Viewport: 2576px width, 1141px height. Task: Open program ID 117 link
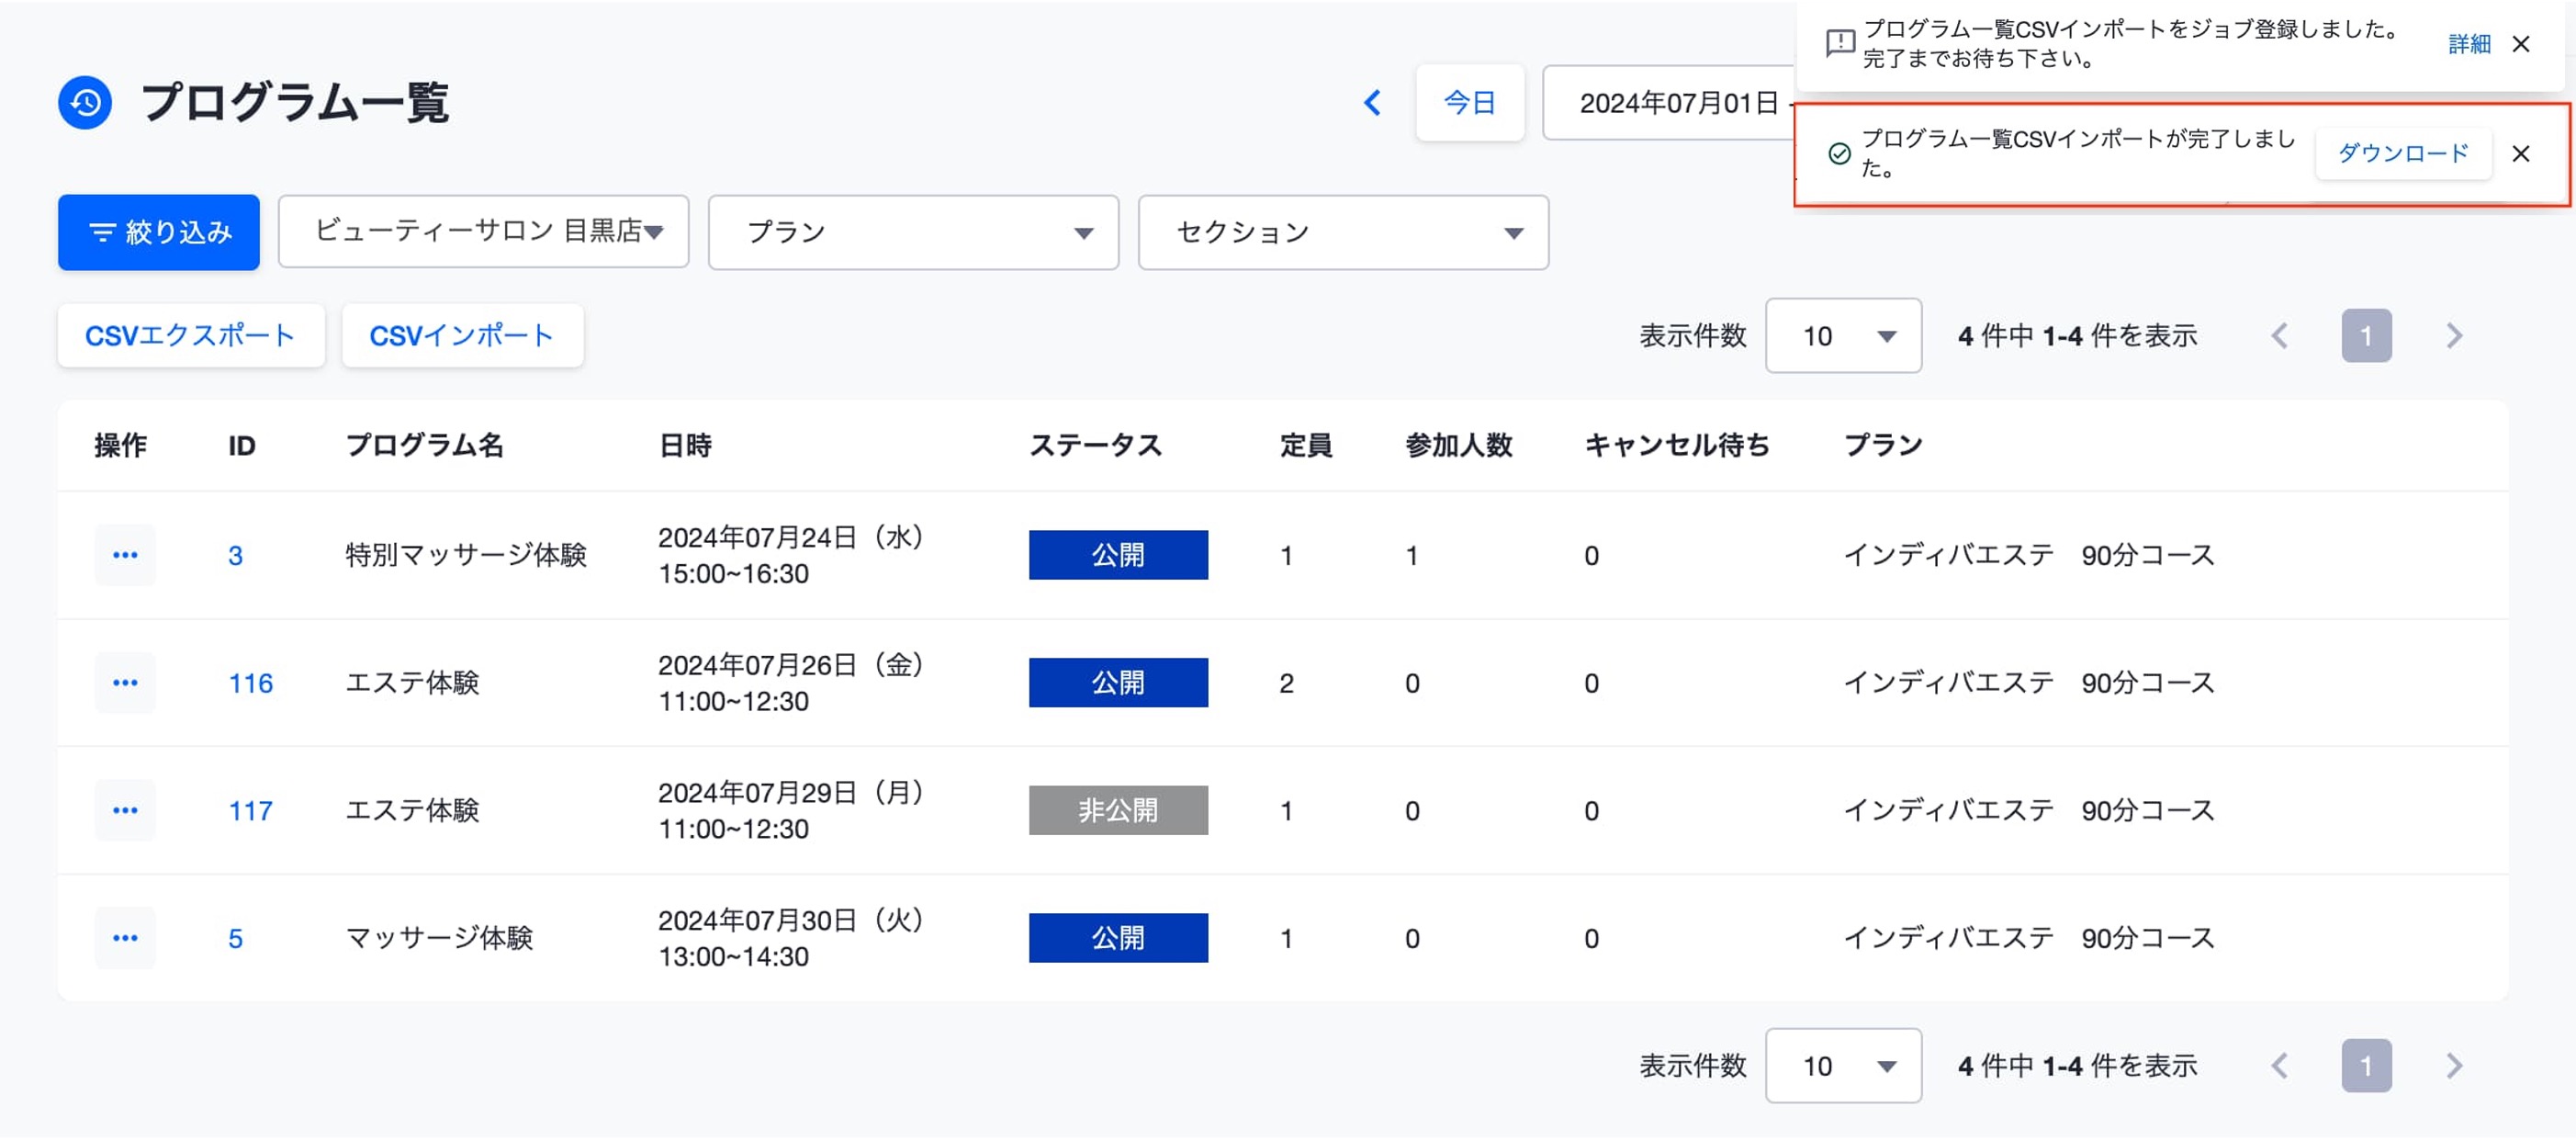click(250, 813)
